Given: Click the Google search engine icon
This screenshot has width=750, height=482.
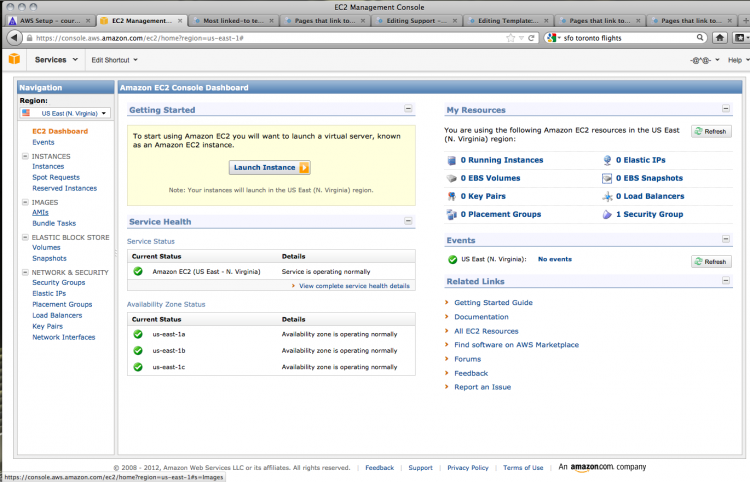Looking at the screenshot, I should click(x=551, y=37).
